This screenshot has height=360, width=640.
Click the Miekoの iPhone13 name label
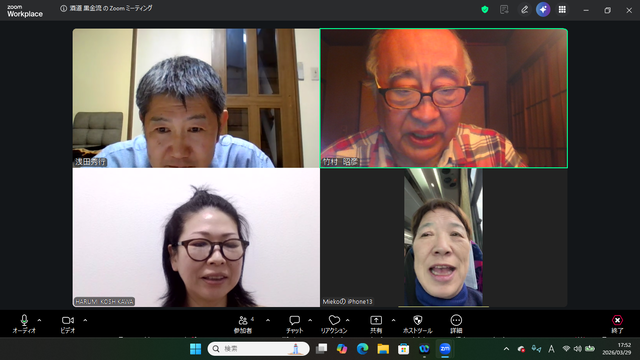pyautogui.click(x=347, y=302)
